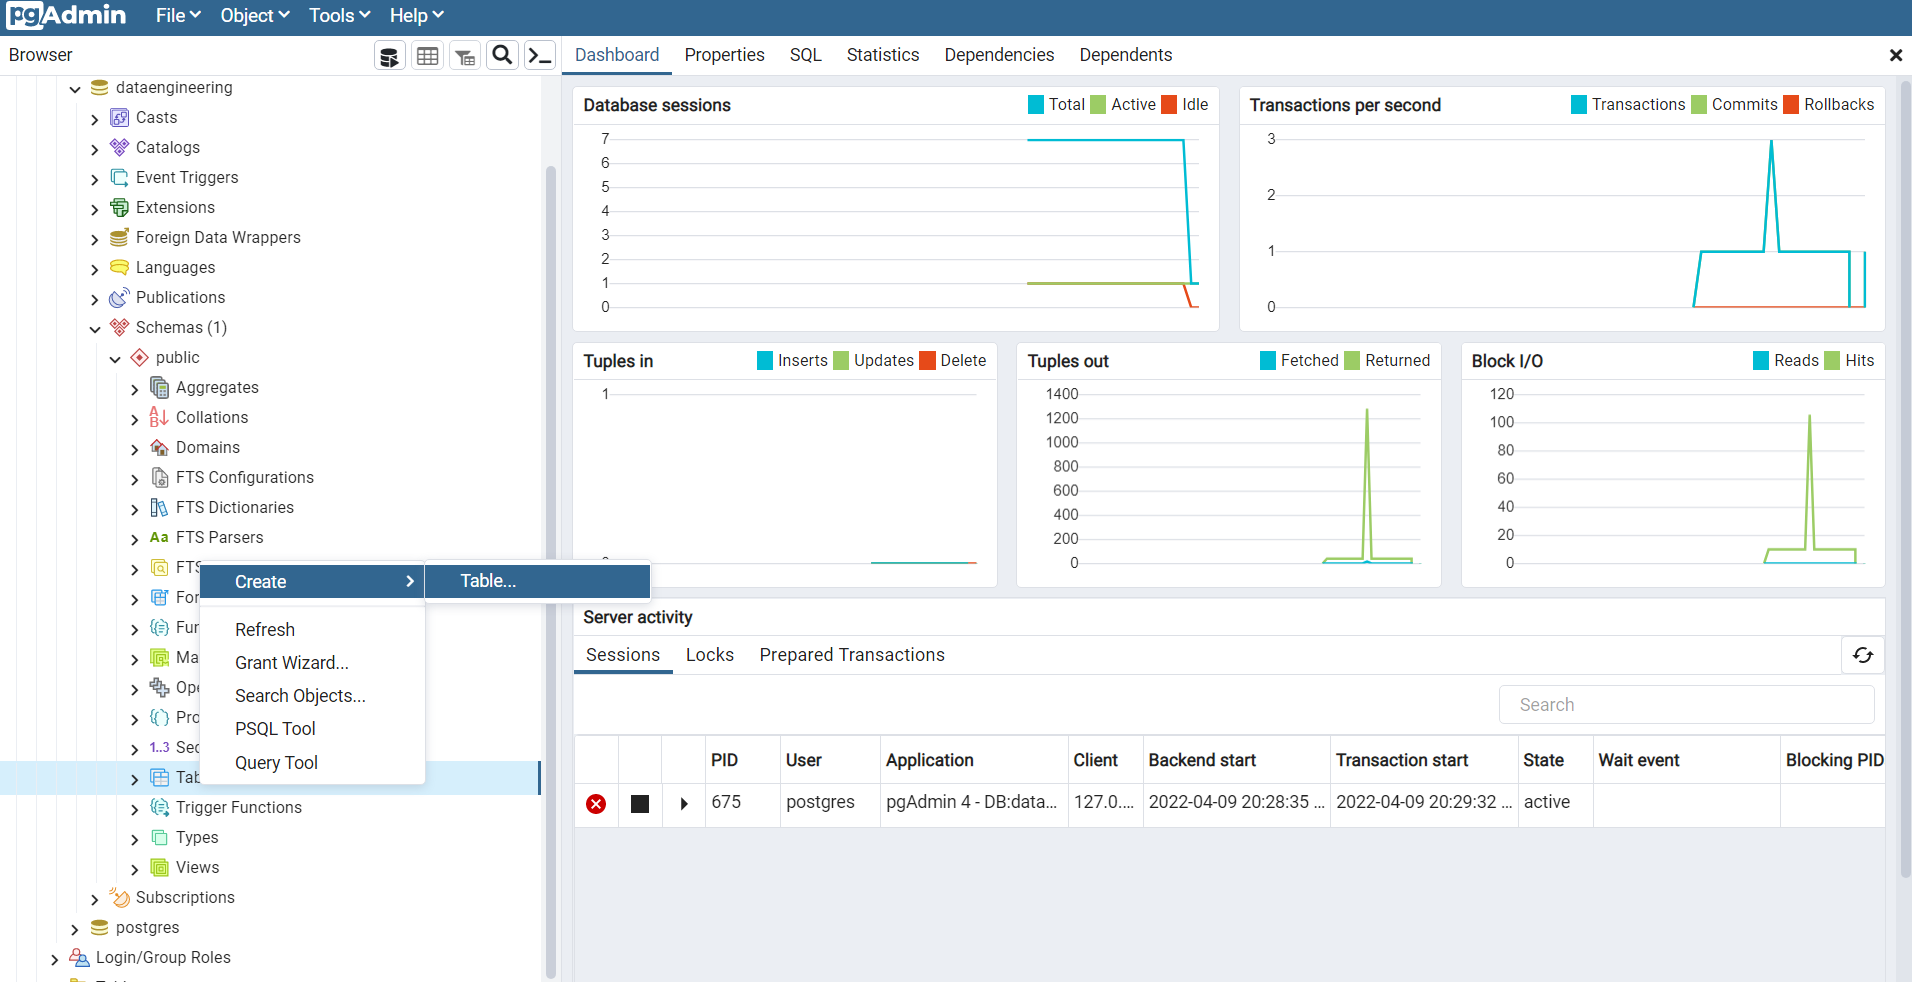This screenshot has width=1912, height=982.
Task: Switch to the Dependencies tab
Action: (x=999, y=55)
